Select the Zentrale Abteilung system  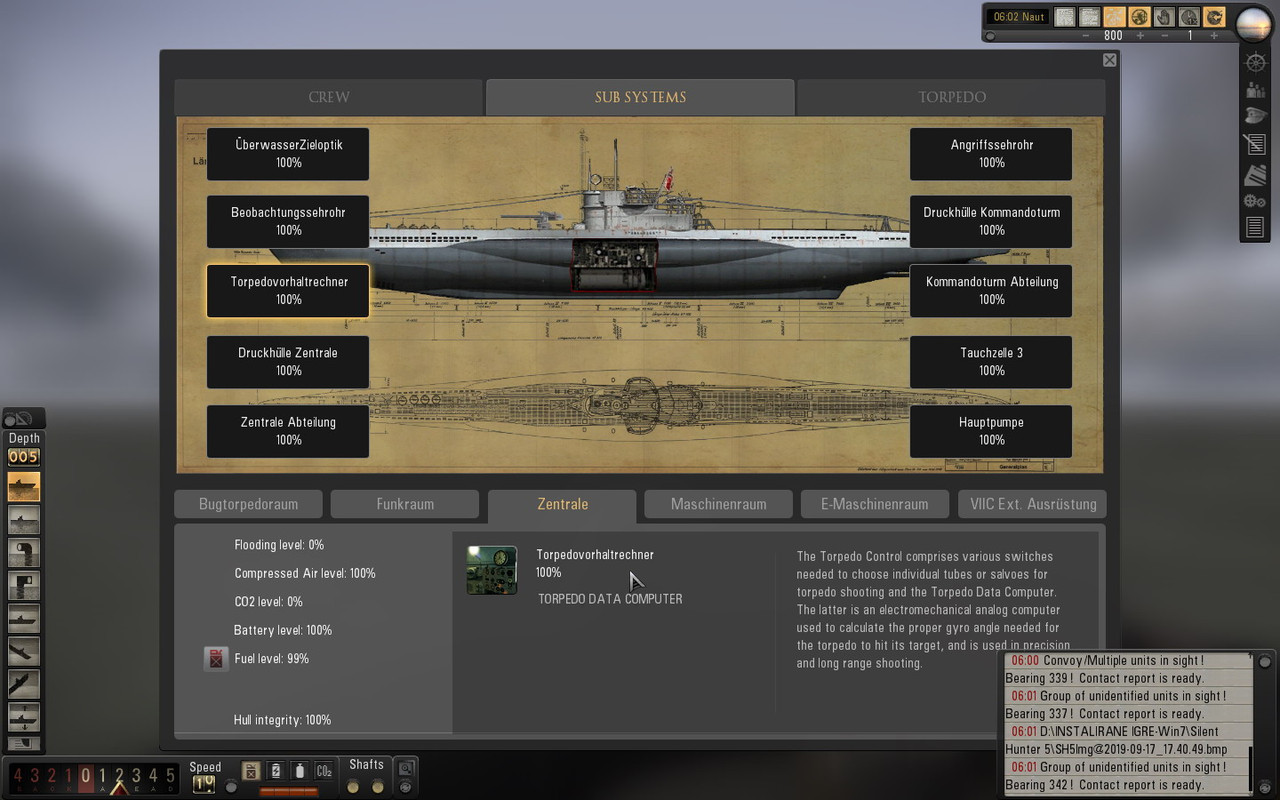tap(288, 431)
